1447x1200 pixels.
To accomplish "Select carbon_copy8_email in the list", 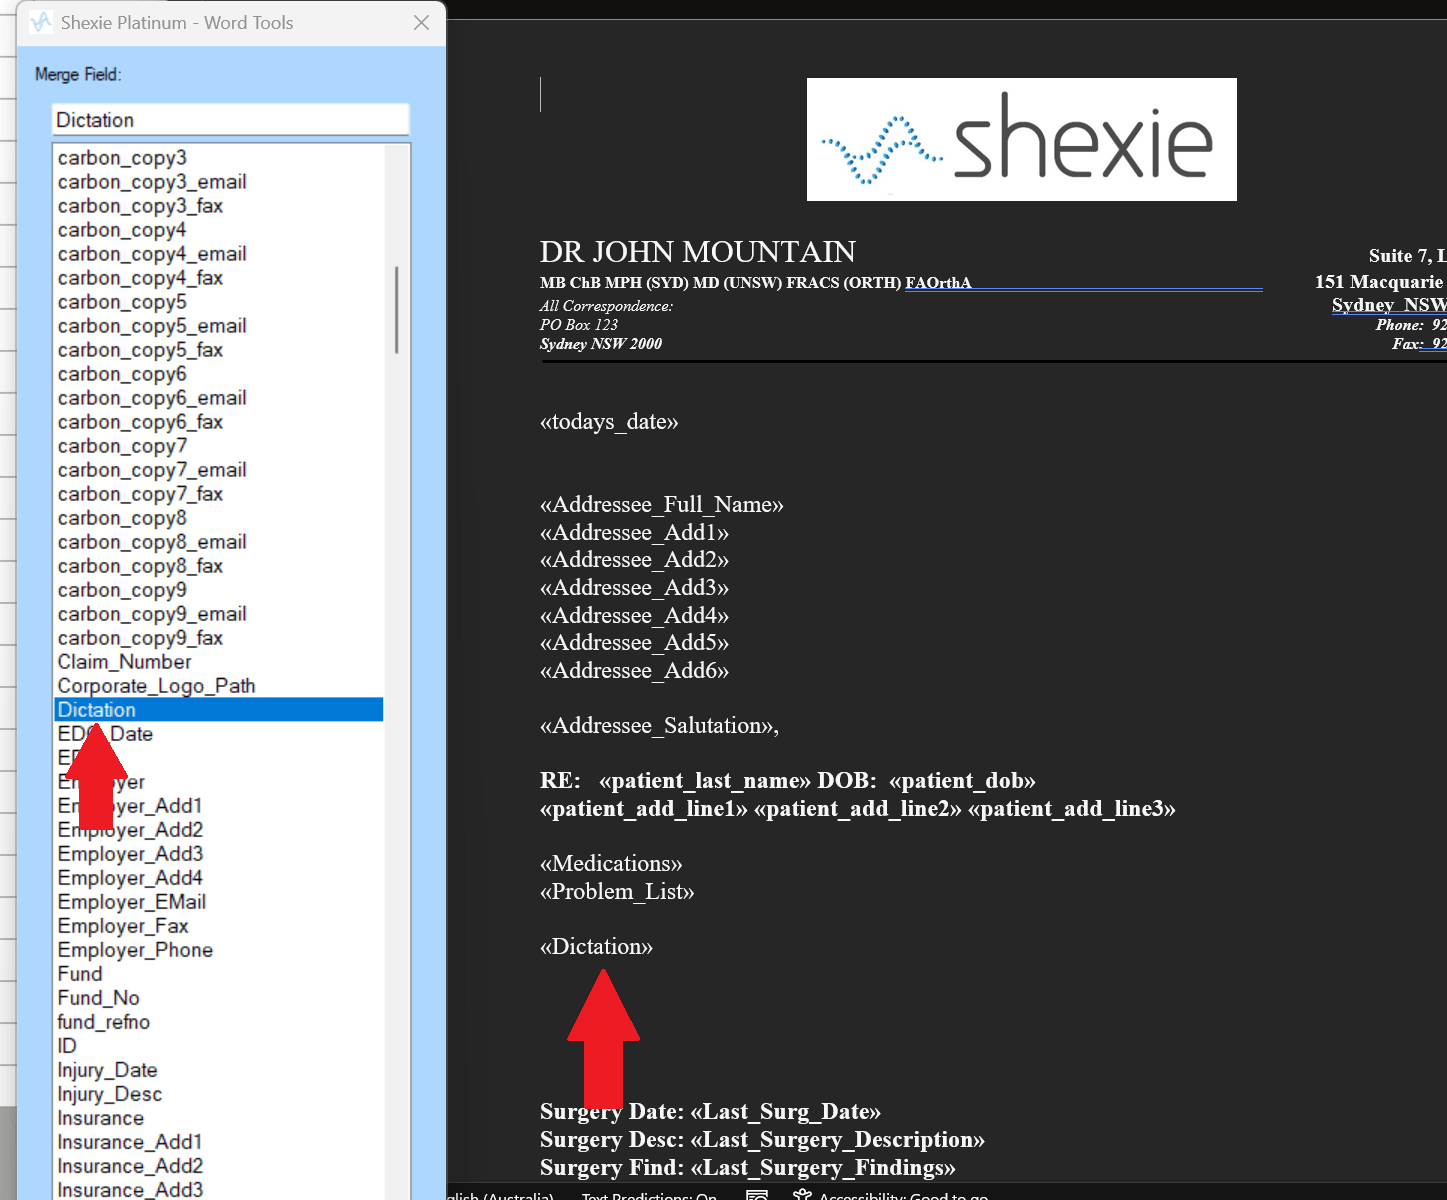I will (x=218, y=542).
